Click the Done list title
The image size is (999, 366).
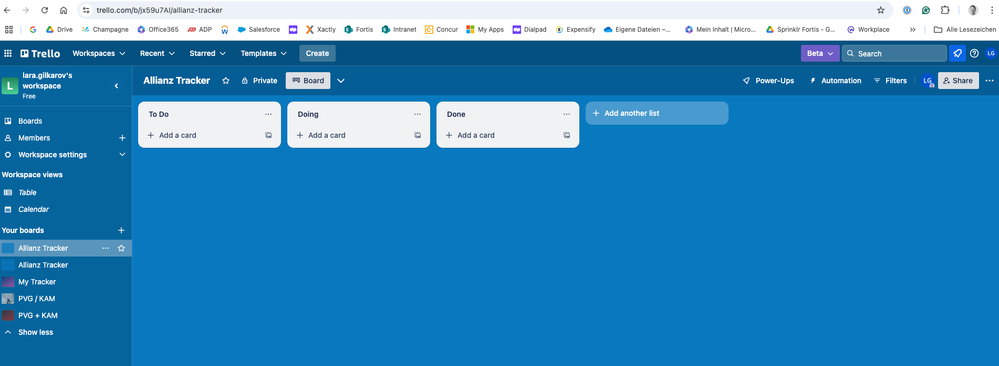click(x=456, y=115)
